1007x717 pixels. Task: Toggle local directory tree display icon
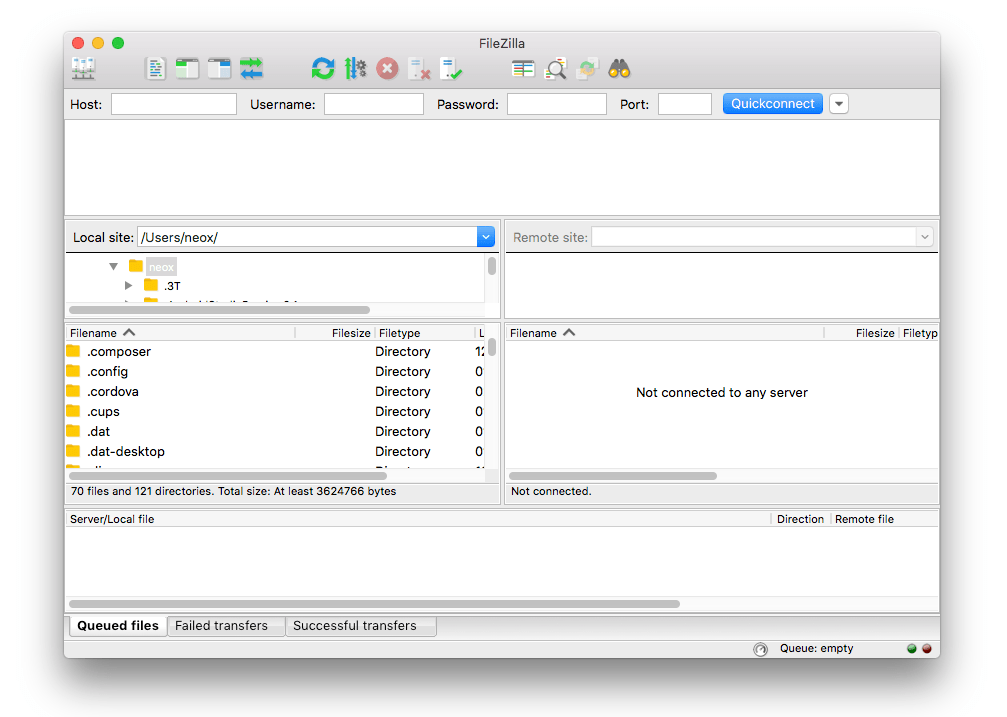pyautogui.click(x=187, y=68)
